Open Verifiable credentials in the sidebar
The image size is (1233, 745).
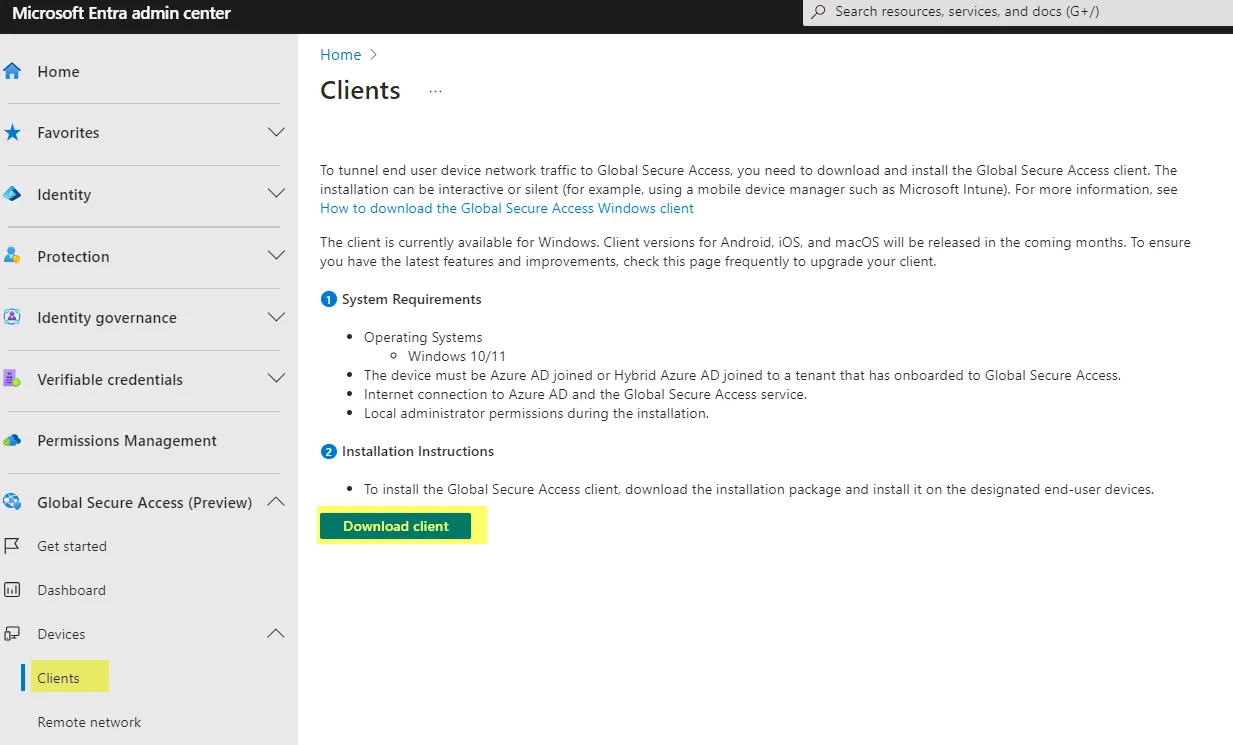pos(110,380)
